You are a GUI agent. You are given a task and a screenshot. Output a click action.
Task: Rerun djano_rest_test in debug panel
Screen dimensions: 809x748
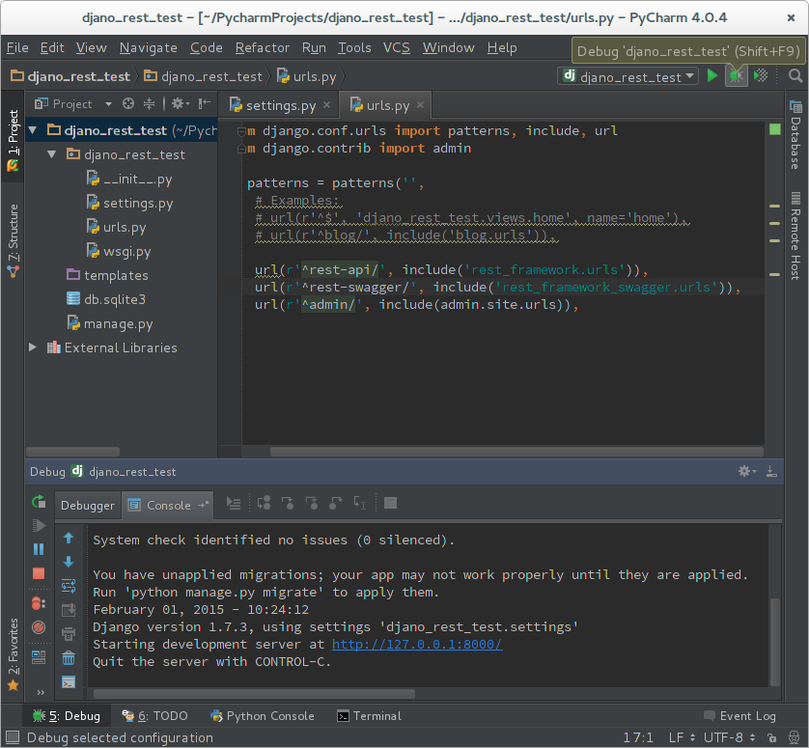(39, 501)
